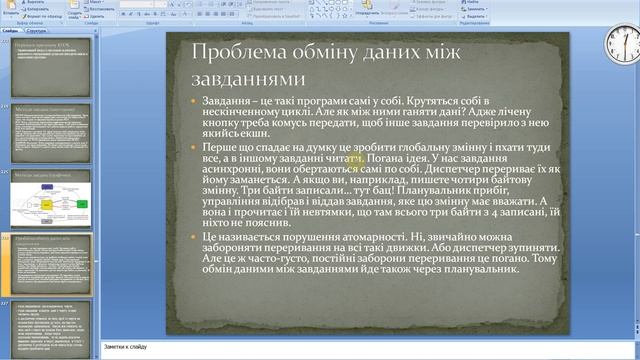Click Delete slide (Удалить)
Screen dimensions: 640x360
point(94,16)
